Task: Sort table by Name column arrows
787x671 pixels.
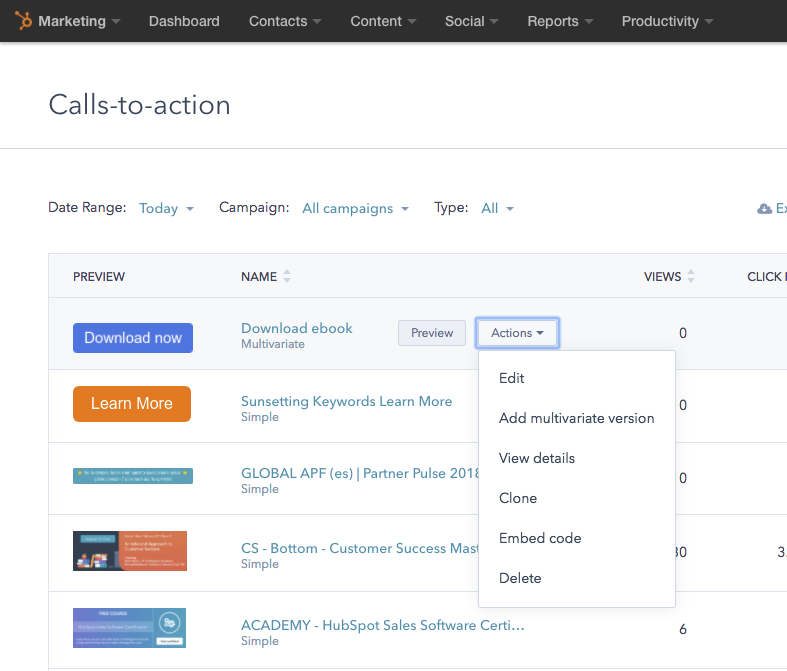Action: (288, 277)
